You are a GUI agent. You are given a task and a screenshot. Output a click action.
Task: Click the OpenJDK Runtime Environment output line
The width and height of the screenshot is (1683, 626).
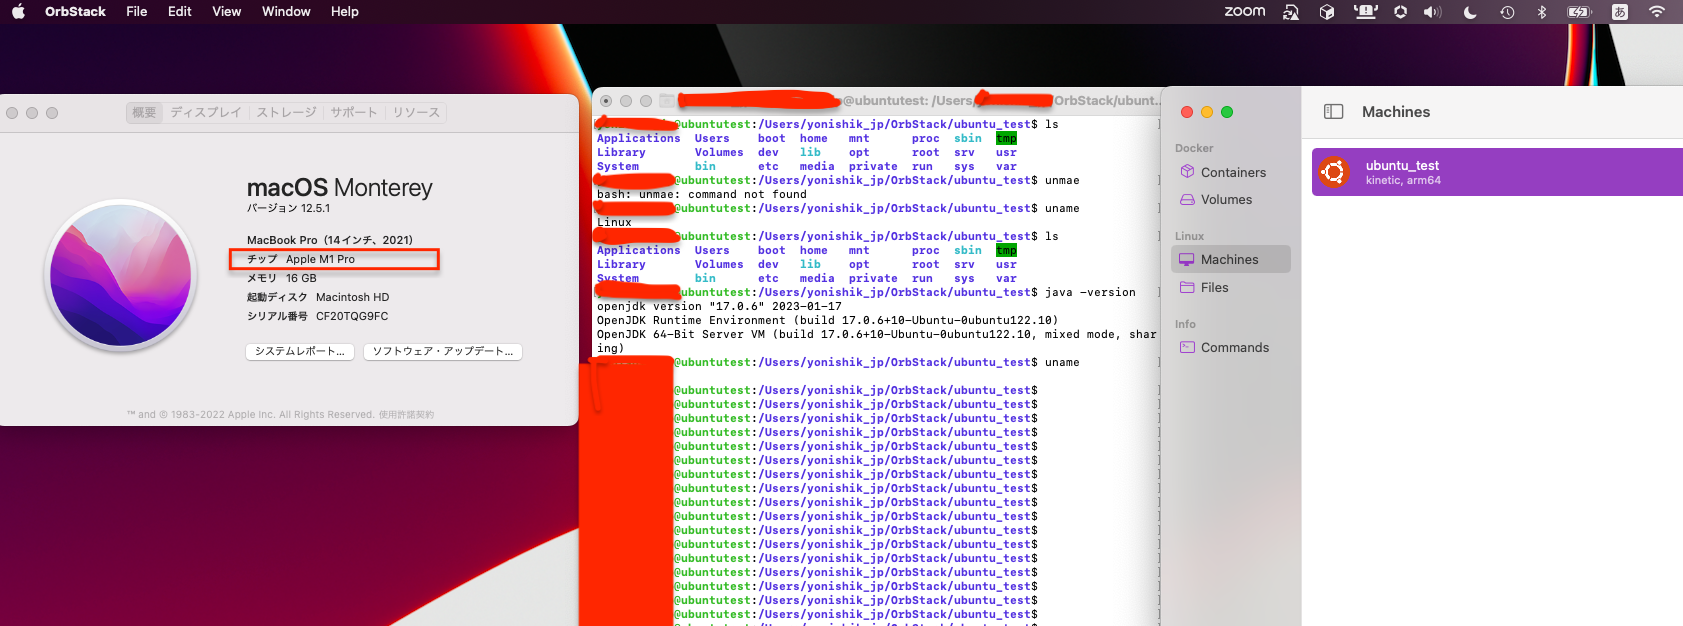(x=827, y=320)
